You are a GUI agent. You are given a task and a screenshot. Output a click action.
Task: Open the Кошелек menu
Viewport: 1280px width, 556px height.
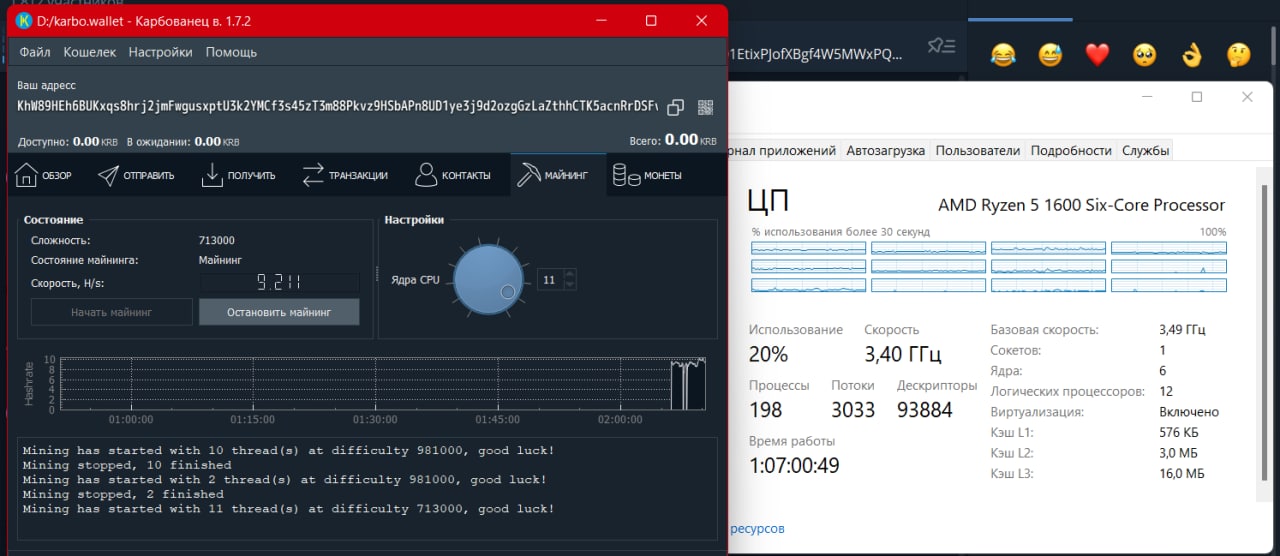point(90,52)
